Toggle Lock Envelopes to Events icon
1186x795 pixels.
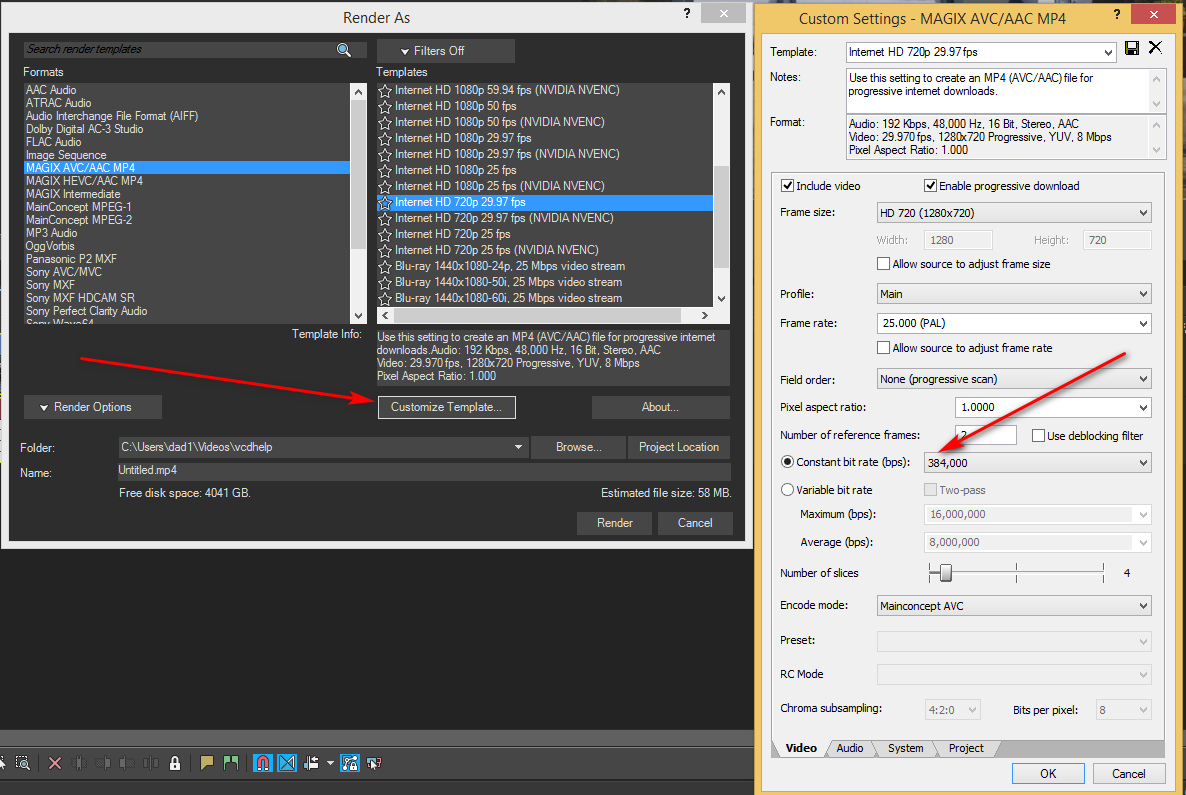349,763
